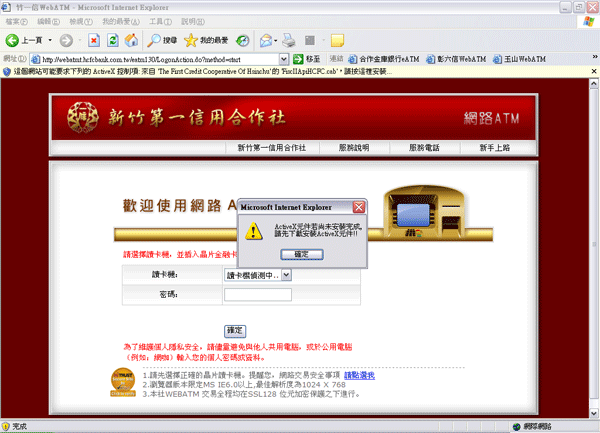This screenshot has width=600, height=433.
Task: Open the 編輯 Edit menu
Action: (x=48, y=22)
